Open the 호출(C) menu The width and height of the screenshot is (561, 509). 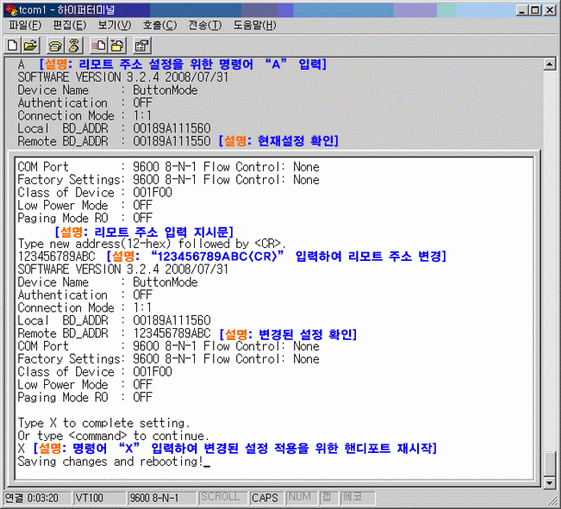(x=160, y=25)
